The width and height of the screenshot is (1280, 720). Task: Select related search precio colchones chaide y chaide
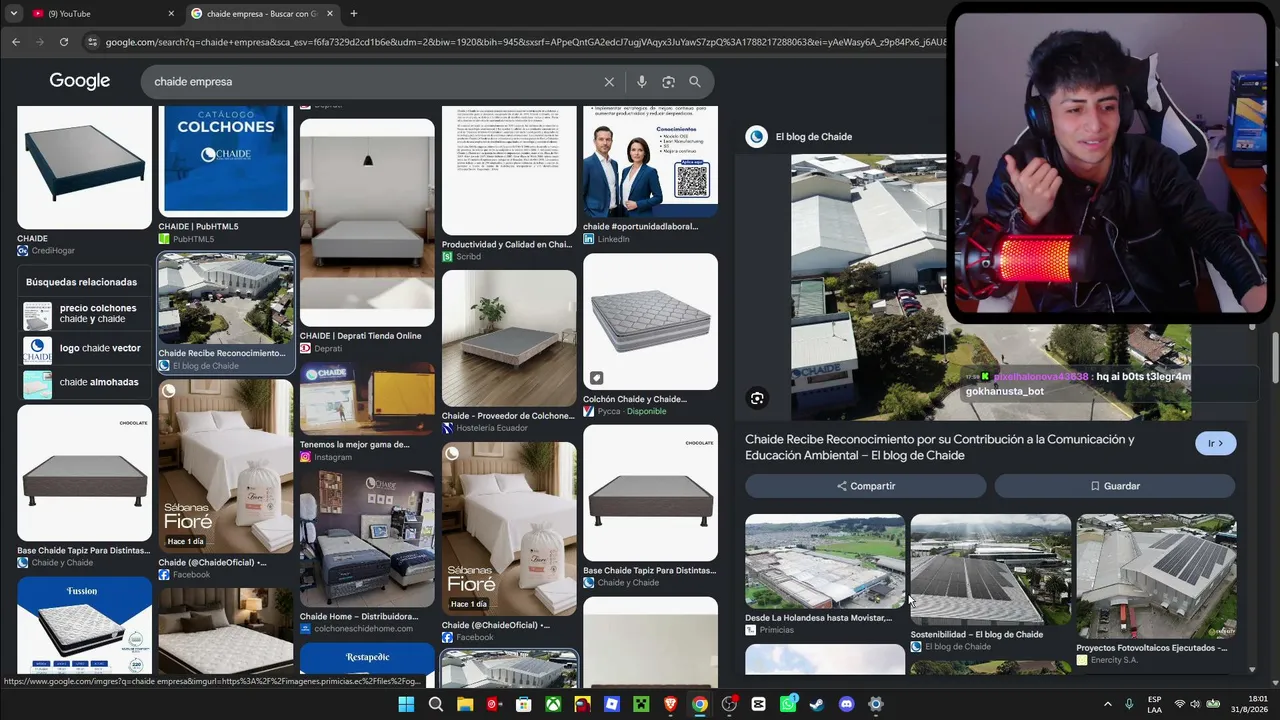click(x=85, y=314)
